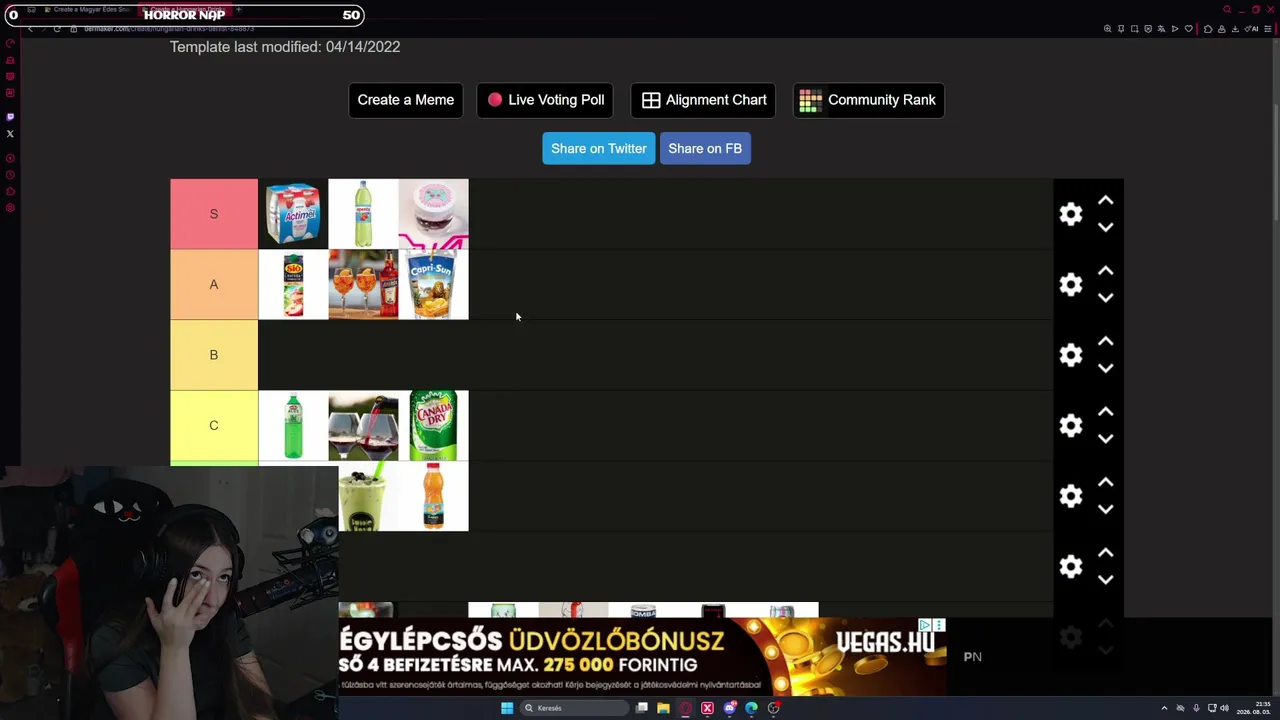1280x720 pixels.
Task: Open the Windows Start menu
Action: (x=507, y=708)
